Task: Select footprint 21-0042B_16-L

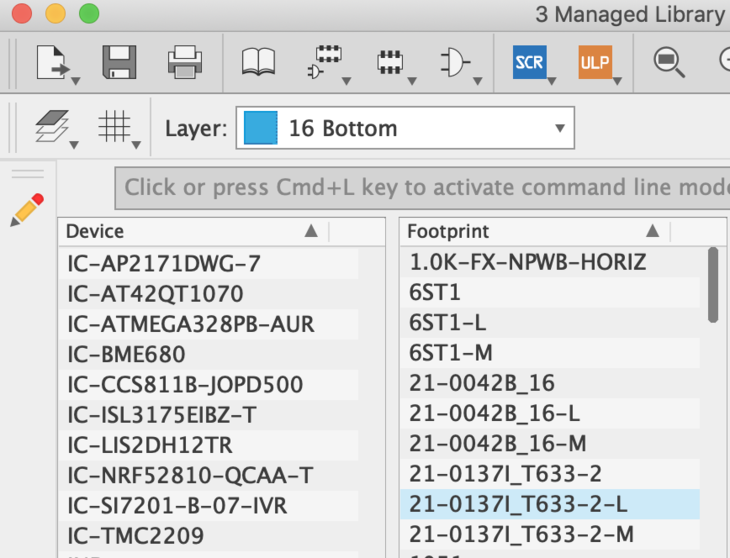Action: pyautogui.click(x=550, y=413)
